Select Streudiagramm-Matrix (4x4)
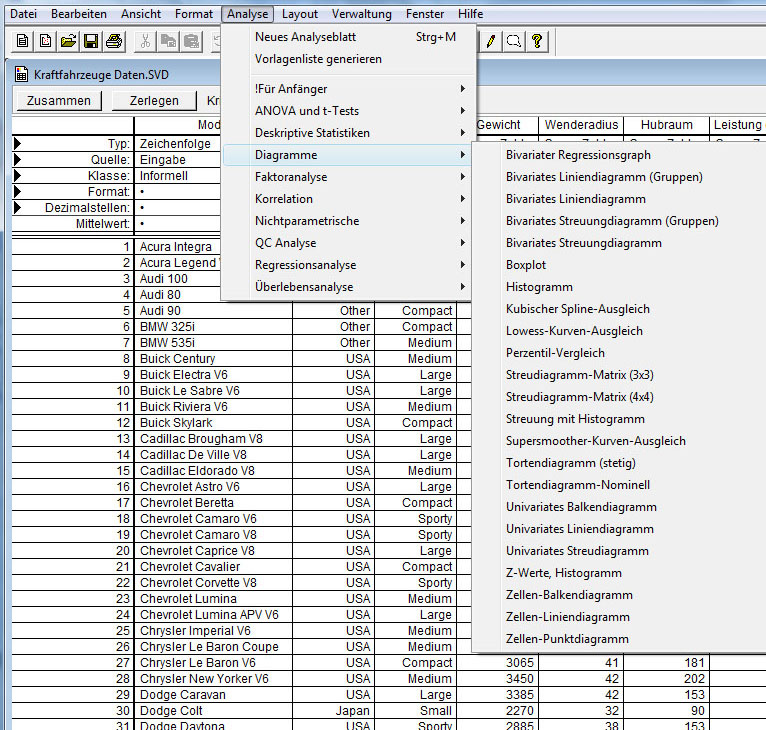766x730 pixels. 618,397
